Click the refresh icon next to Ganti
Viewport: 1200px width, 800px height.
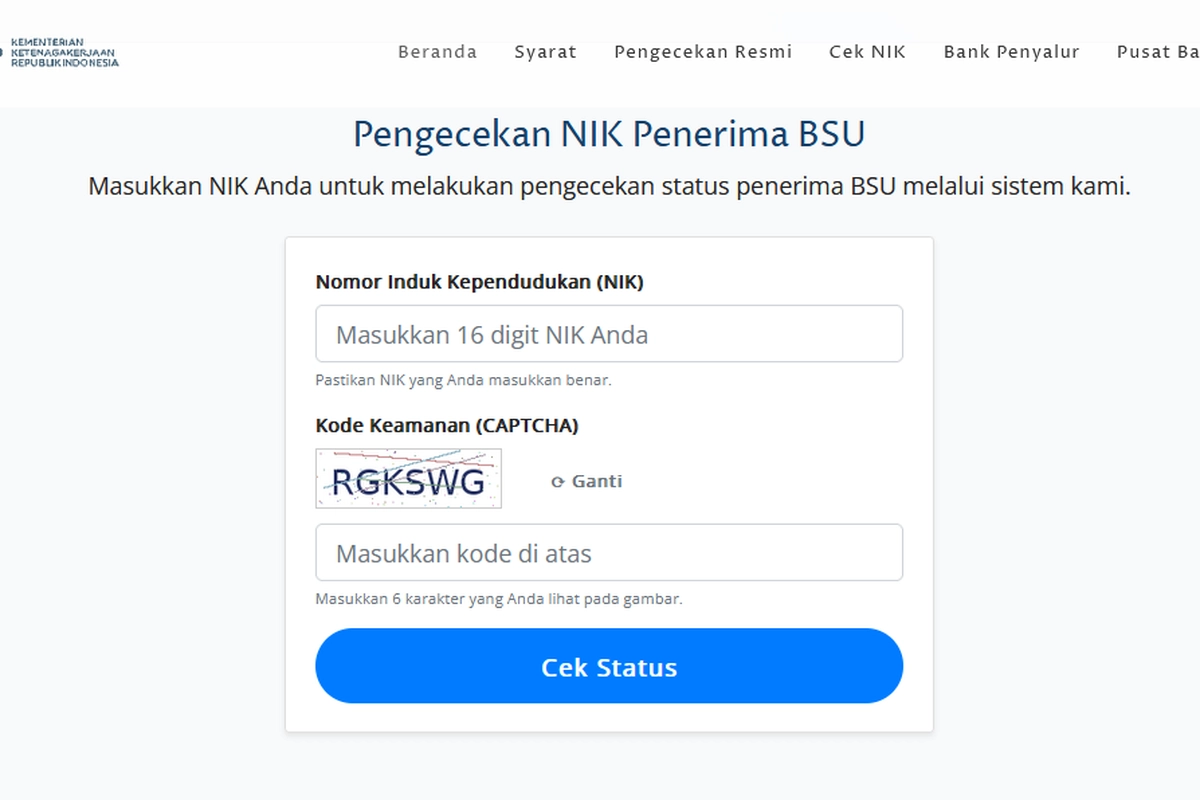[557, 481]
